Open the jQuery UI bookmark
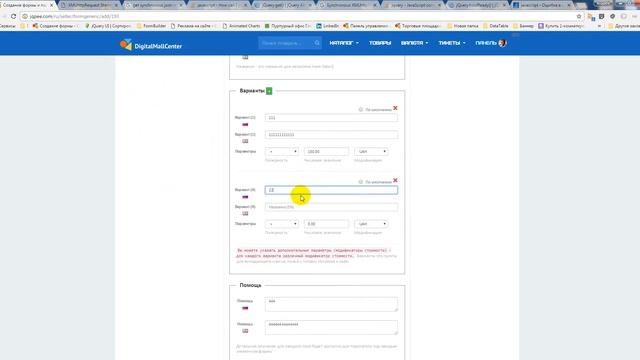This screenshot has width=640, height=360. pos(108,26)
